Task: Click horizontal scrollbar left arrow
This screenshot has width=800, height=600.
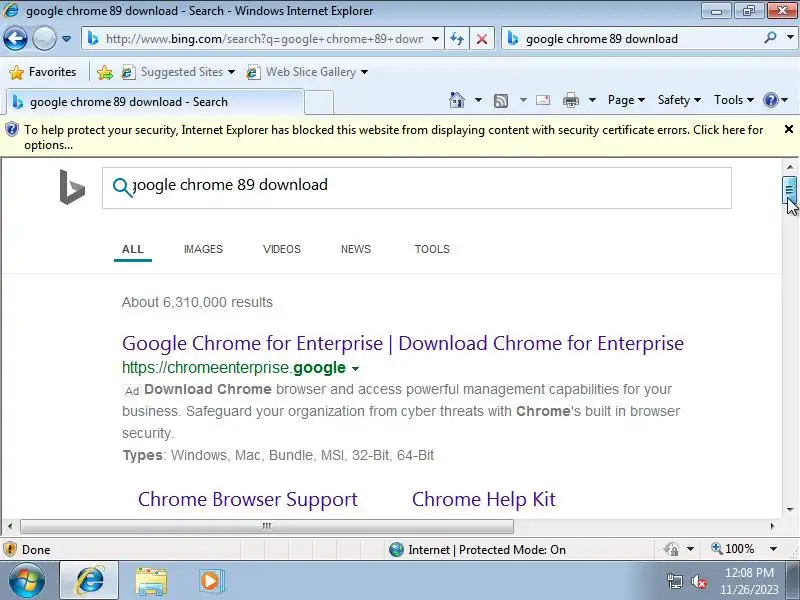Action: (10, 526)
